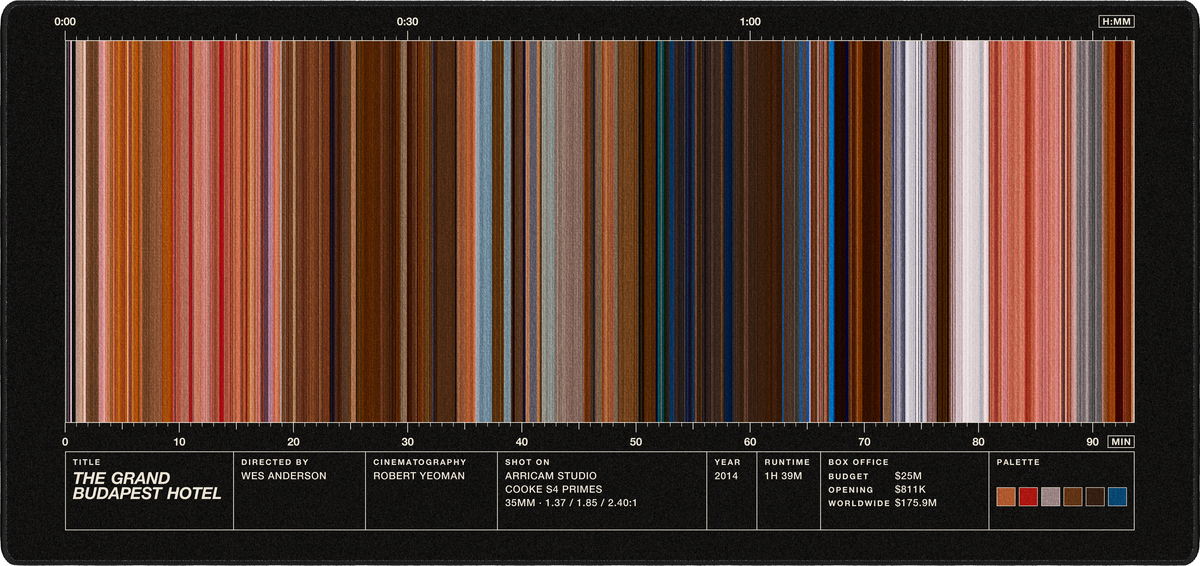Click the H:MM unit badge
This screenshot has width=1200, height=566.
(x=1116, y=21)
